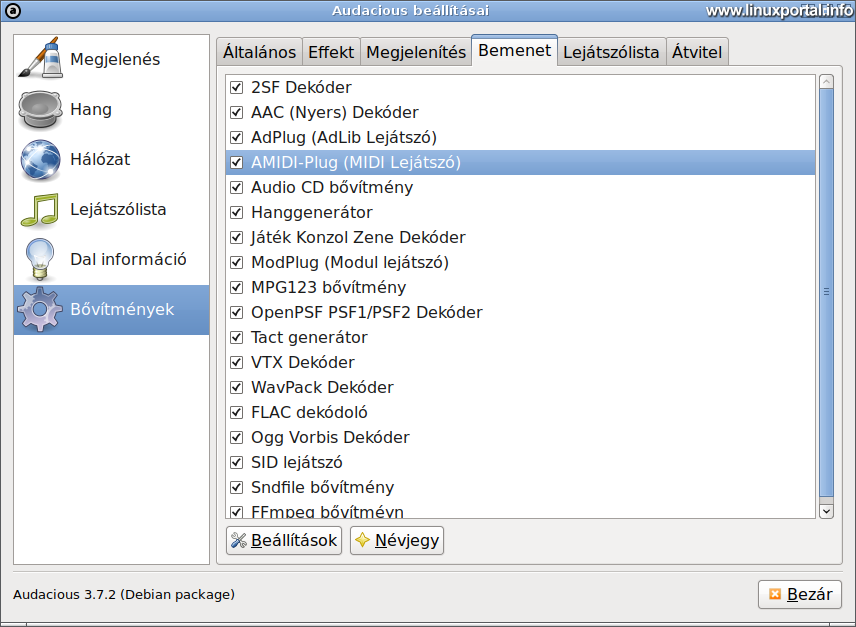The width and height of the screenshot is (856, 627).
Task: Select the 'MPG123 bővítmény' row text
Action: 329,288
